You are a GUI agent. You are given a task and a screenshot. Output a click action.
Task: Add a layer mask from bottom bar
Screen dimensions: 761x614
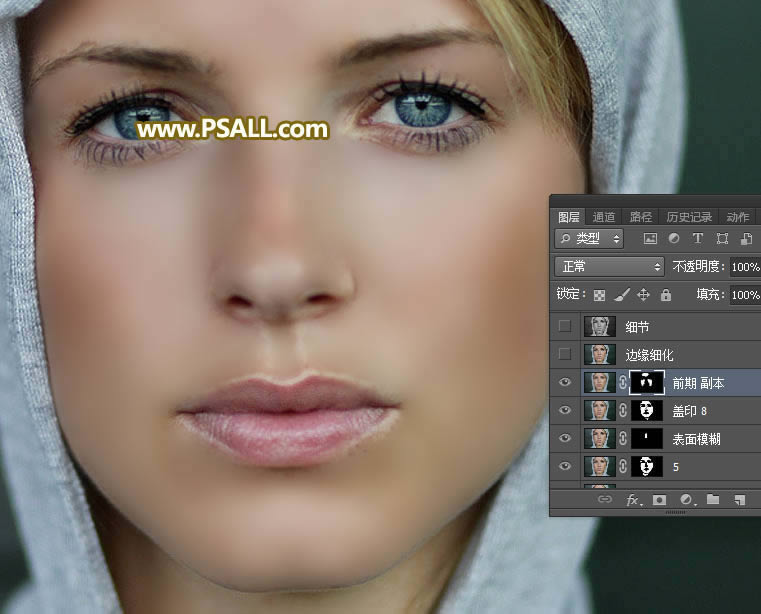click(x=659, y=498)
